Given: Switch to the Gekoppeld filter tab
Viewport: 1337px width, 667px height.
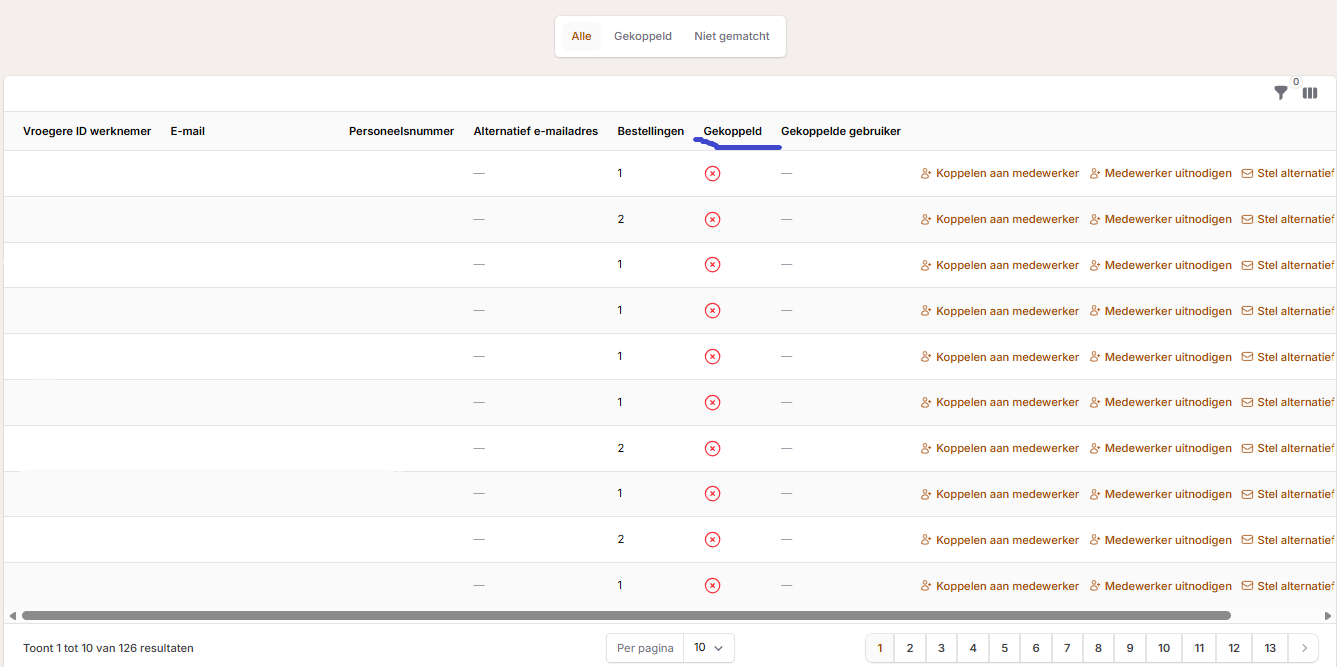Looking at the screenshot, I should pyautogui.click(x=643, y=37).
